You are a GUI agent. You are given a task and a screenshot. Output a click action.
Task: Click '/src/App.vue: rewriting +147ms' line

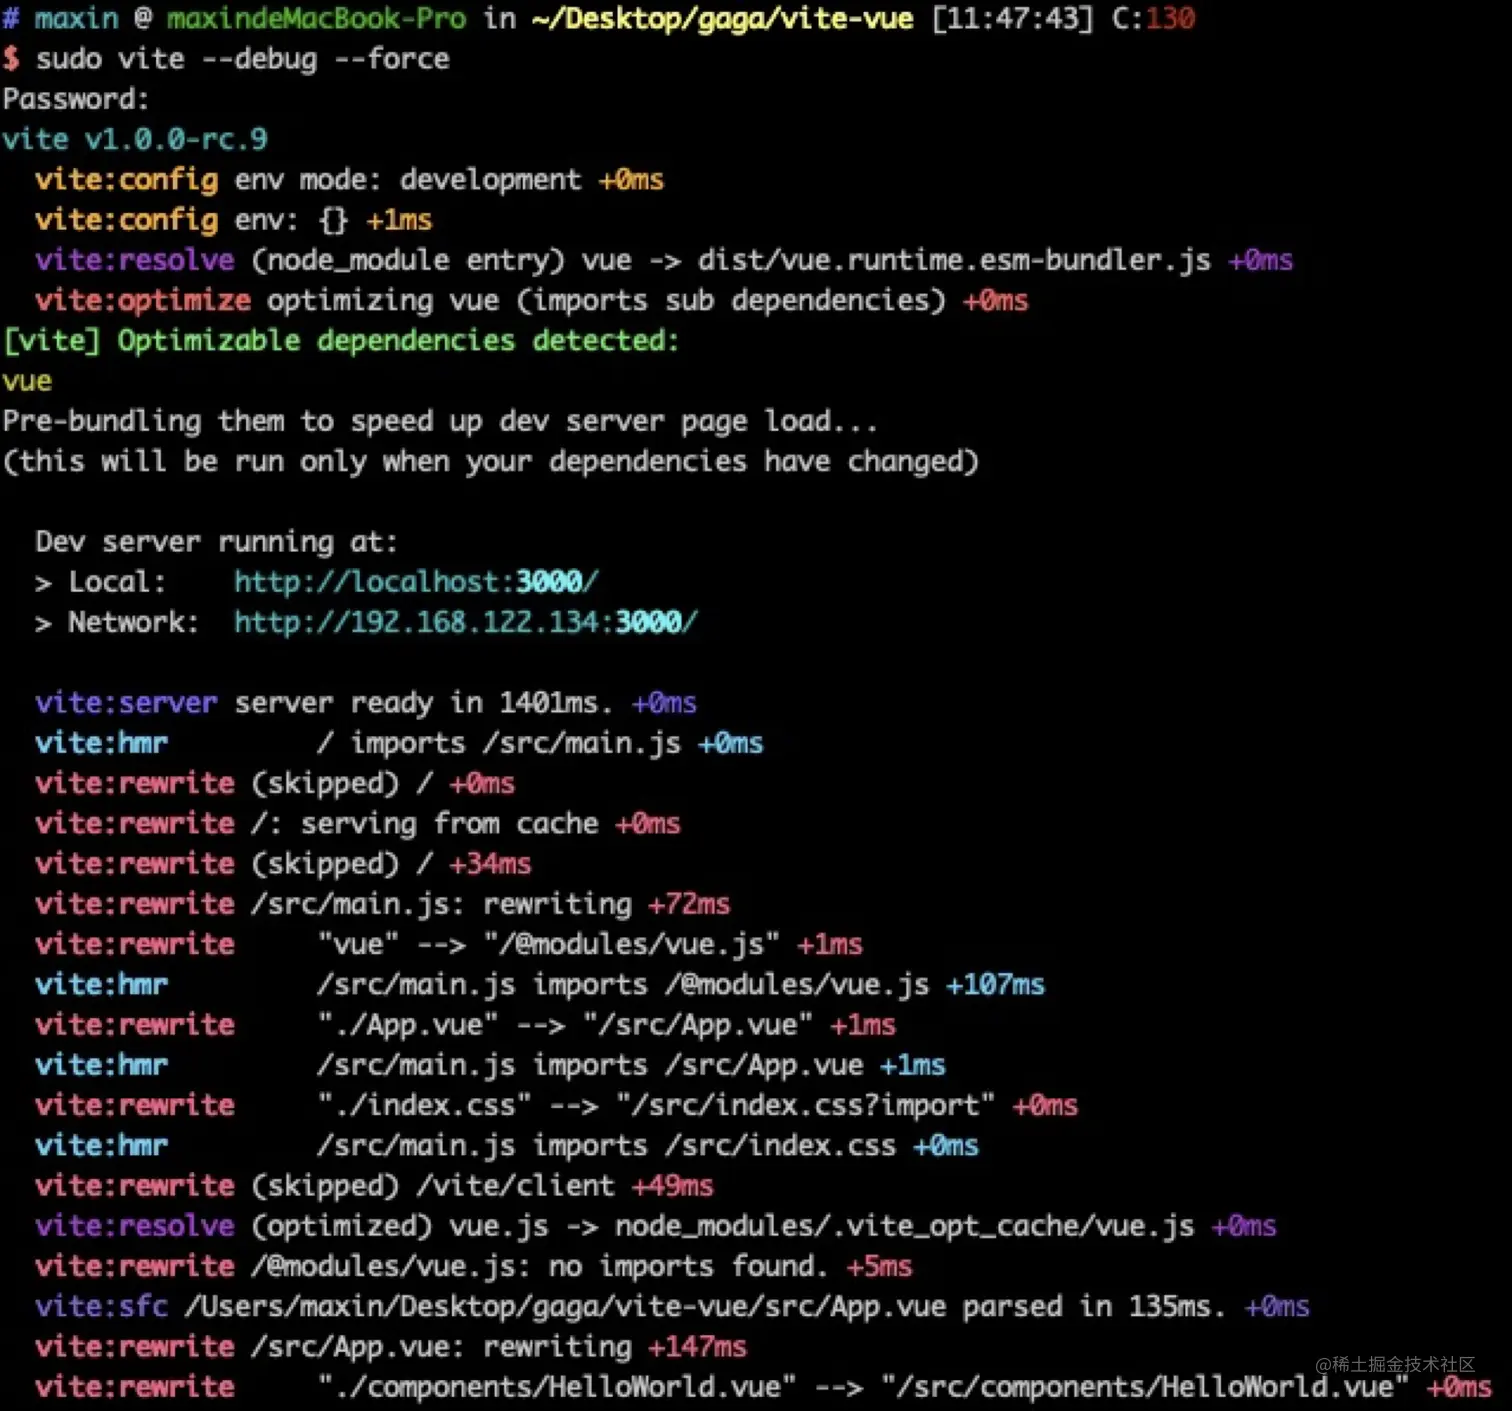tap(391, 1347)
